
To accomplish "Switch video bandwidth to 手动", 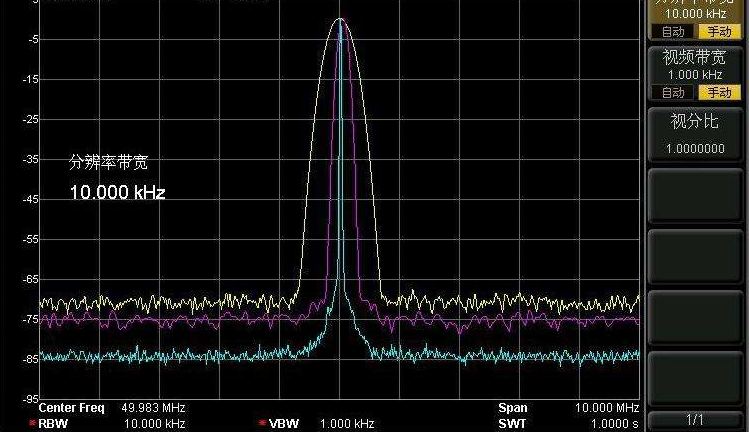I will point(716,92).
